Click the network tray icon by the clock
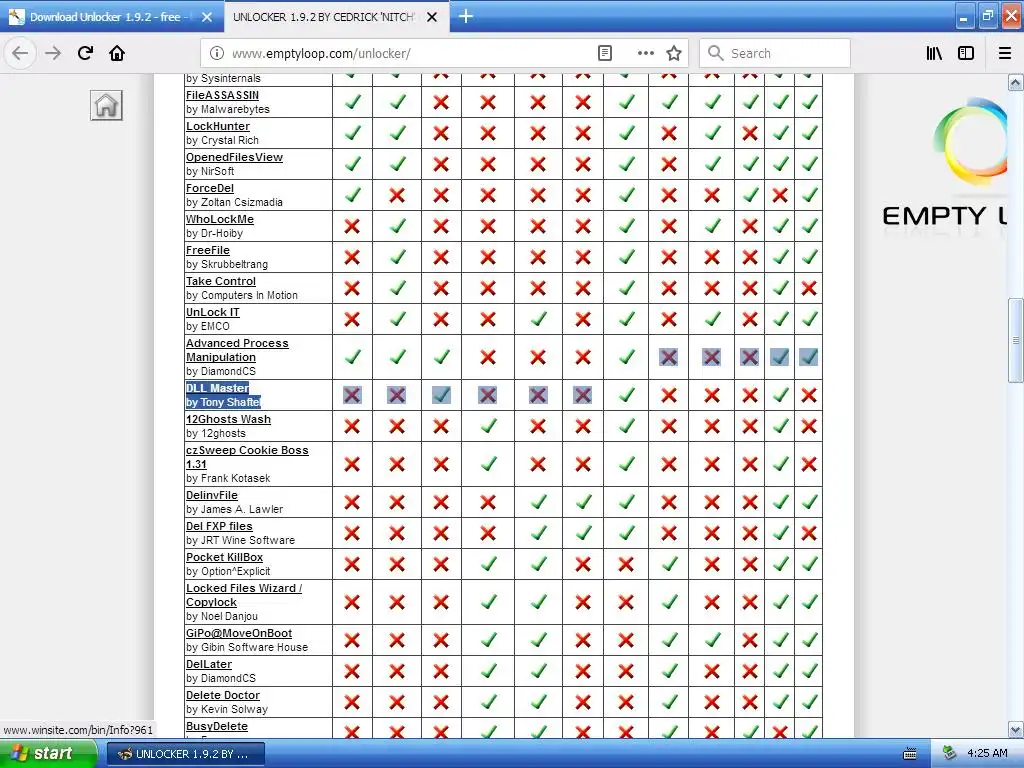Image resolution: width=1024 pixels, height=768 pixels. pyautogui.click(x=950, y=753)
